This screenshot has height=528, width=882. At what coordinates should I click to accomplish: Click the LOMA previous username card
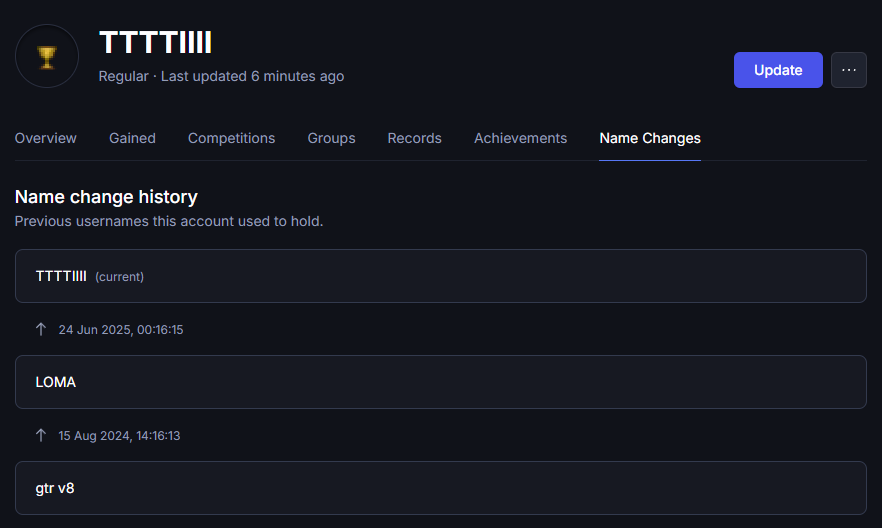440,382
